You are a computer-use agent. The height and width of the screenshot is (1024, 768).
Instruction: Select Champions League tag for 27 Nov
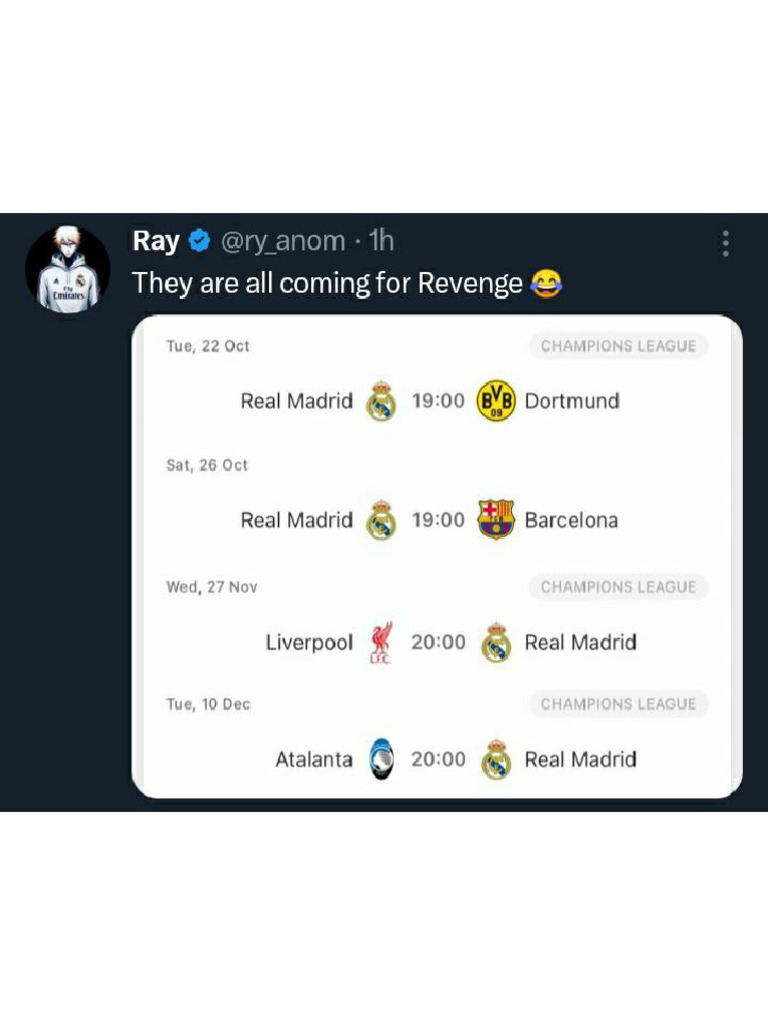[x=618, y=587]
